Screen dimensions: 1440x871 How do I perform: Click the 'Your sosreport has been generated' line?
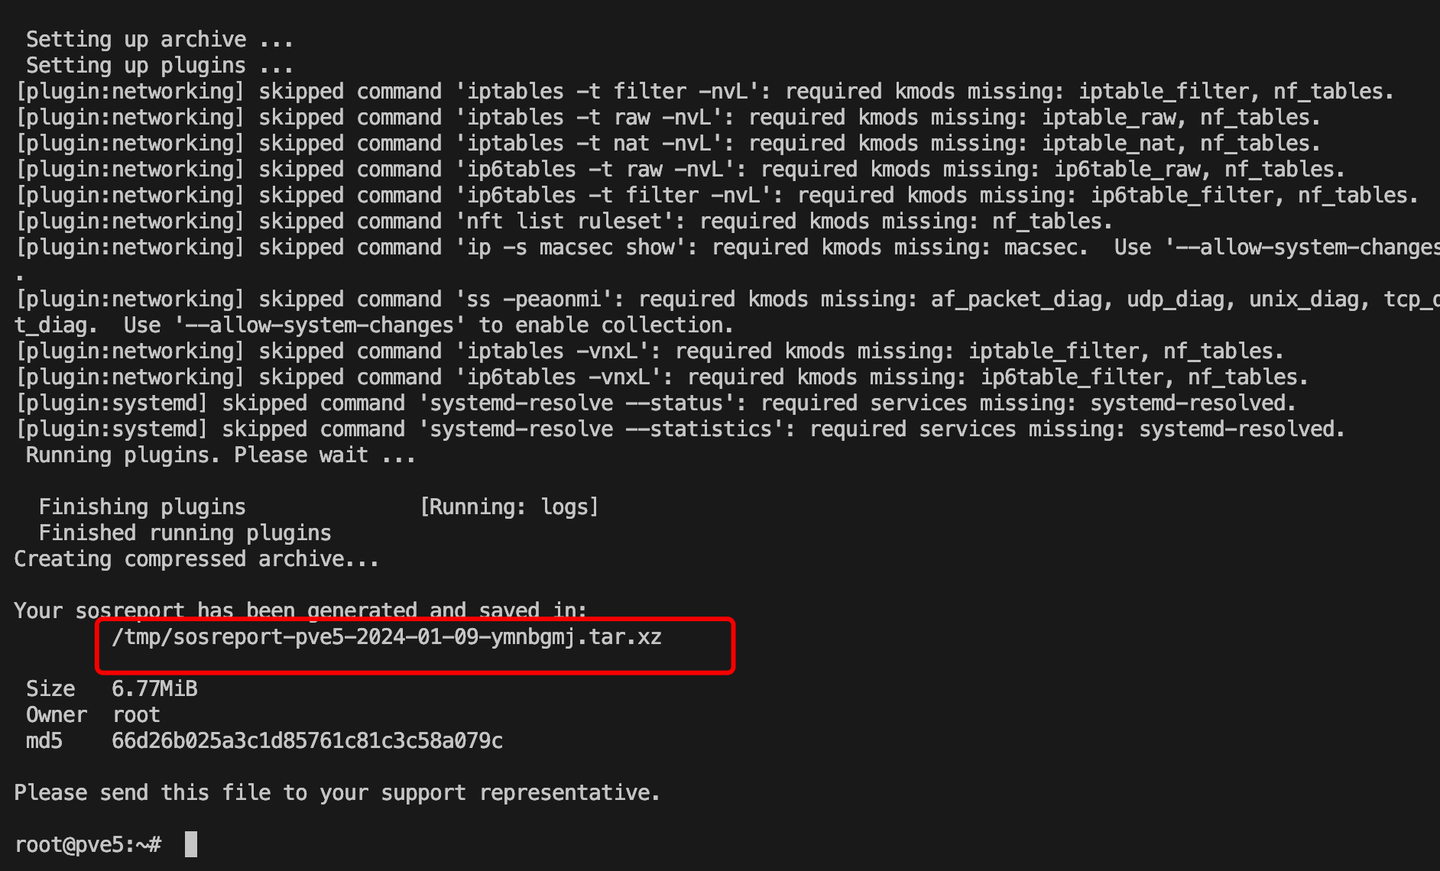coord(300,610)
